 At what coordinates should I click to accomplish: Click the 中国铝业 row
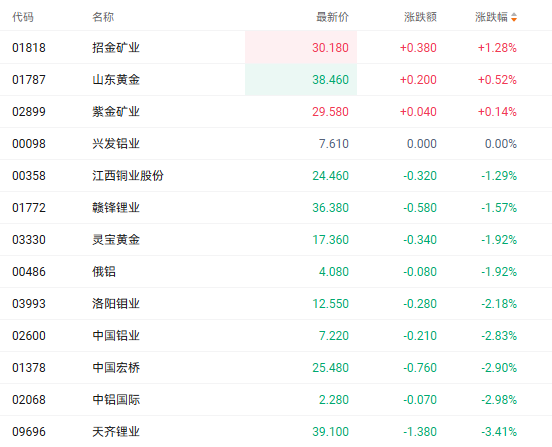pos(276,336)
